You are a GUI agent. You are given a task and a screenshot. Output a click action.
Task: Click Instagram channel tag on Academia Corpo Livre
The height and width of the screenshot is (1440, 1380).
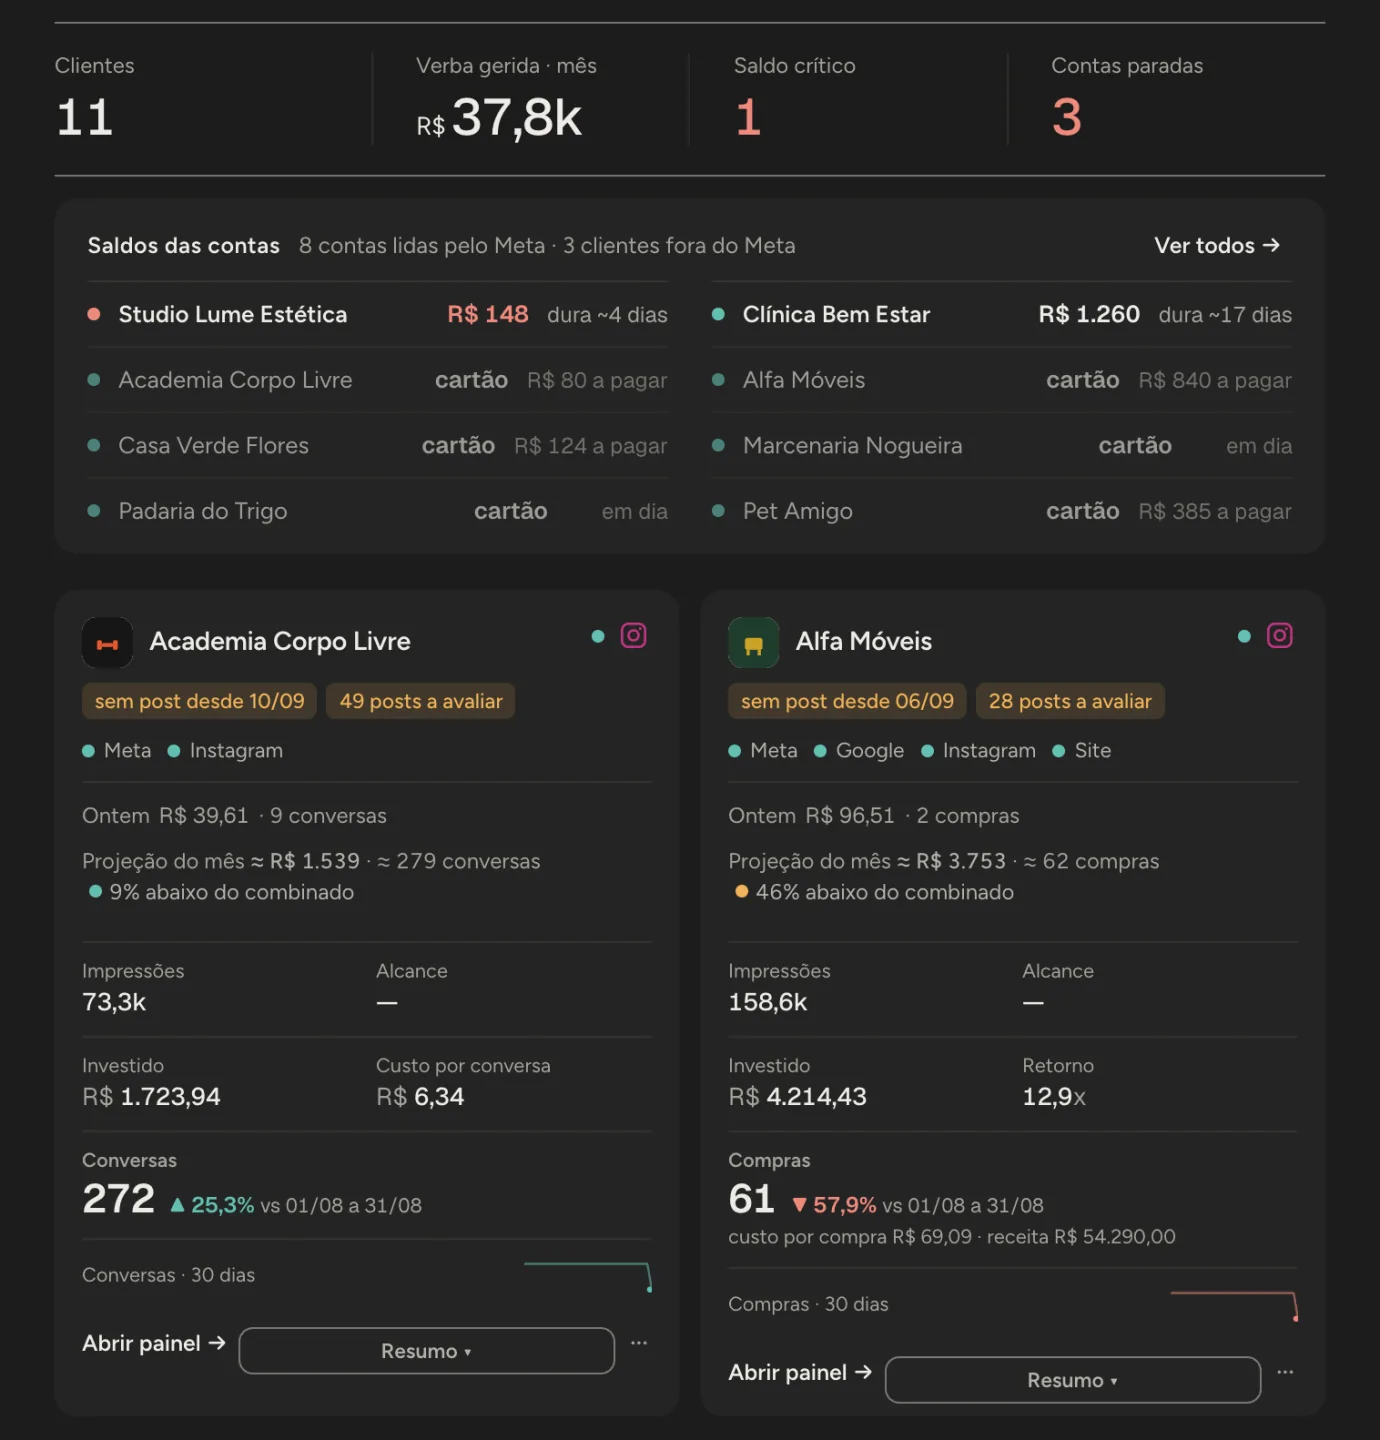[225, 751]
